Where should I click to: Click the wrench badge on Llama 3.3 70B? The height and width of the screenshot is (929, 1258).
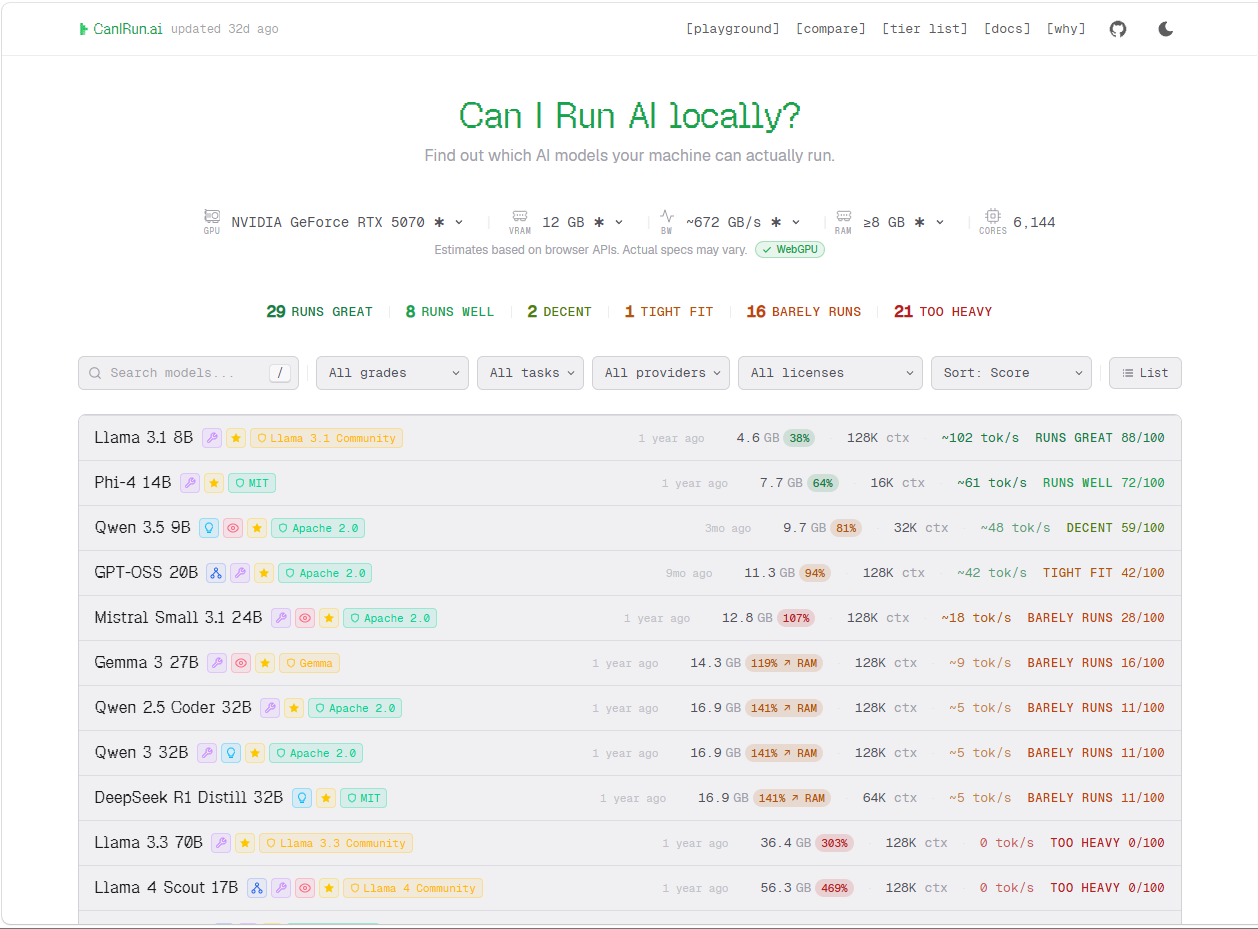click(221, 843)
